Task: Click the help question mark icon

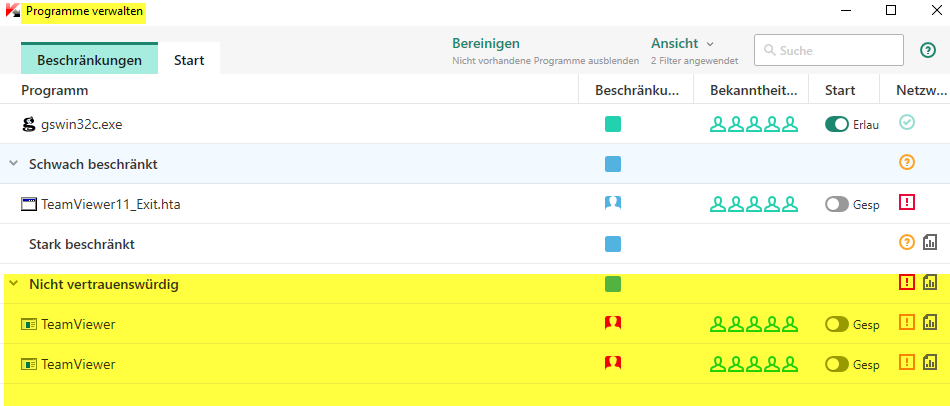Action: 927,50
